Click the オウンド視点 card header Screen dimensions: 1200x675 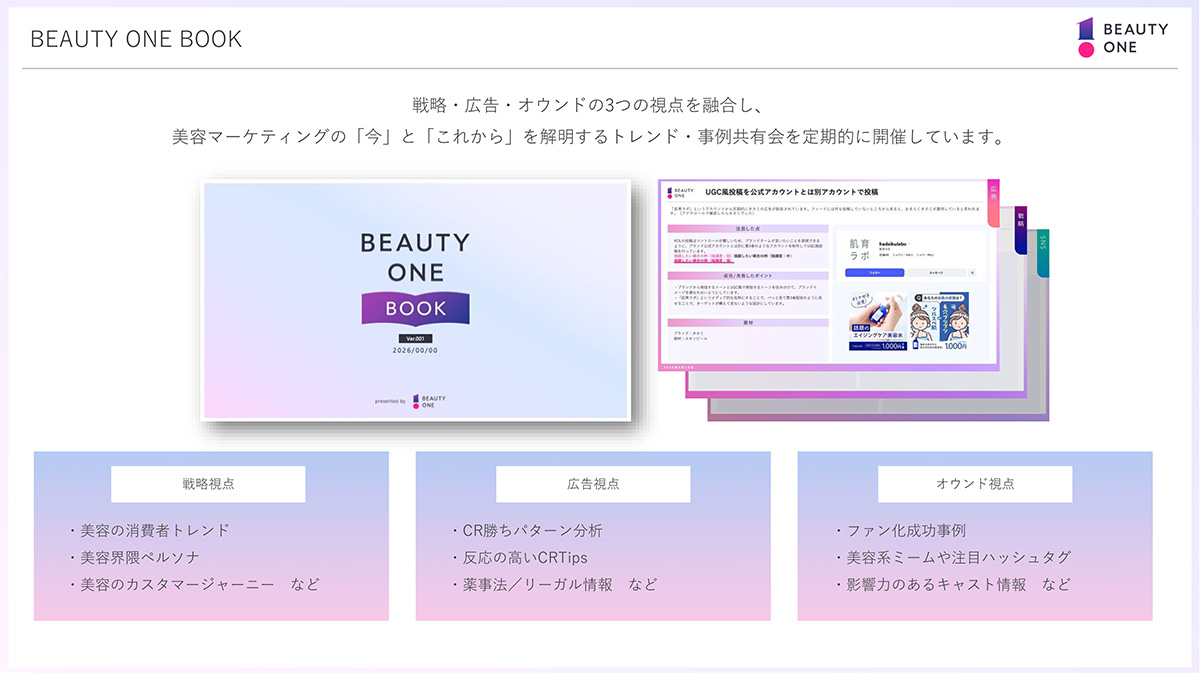coord(975,484)
